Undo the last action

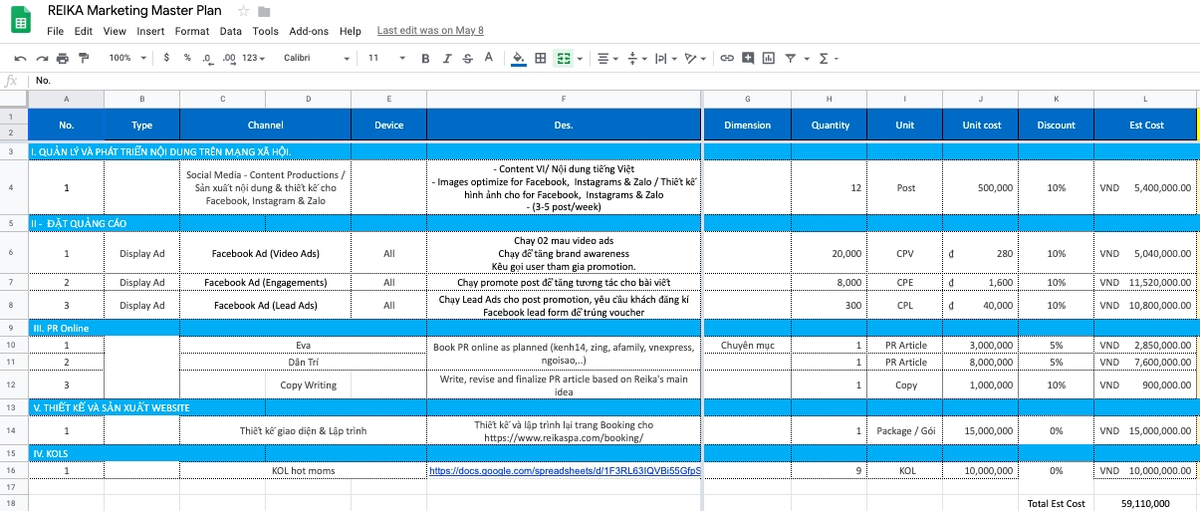point(20,58)
